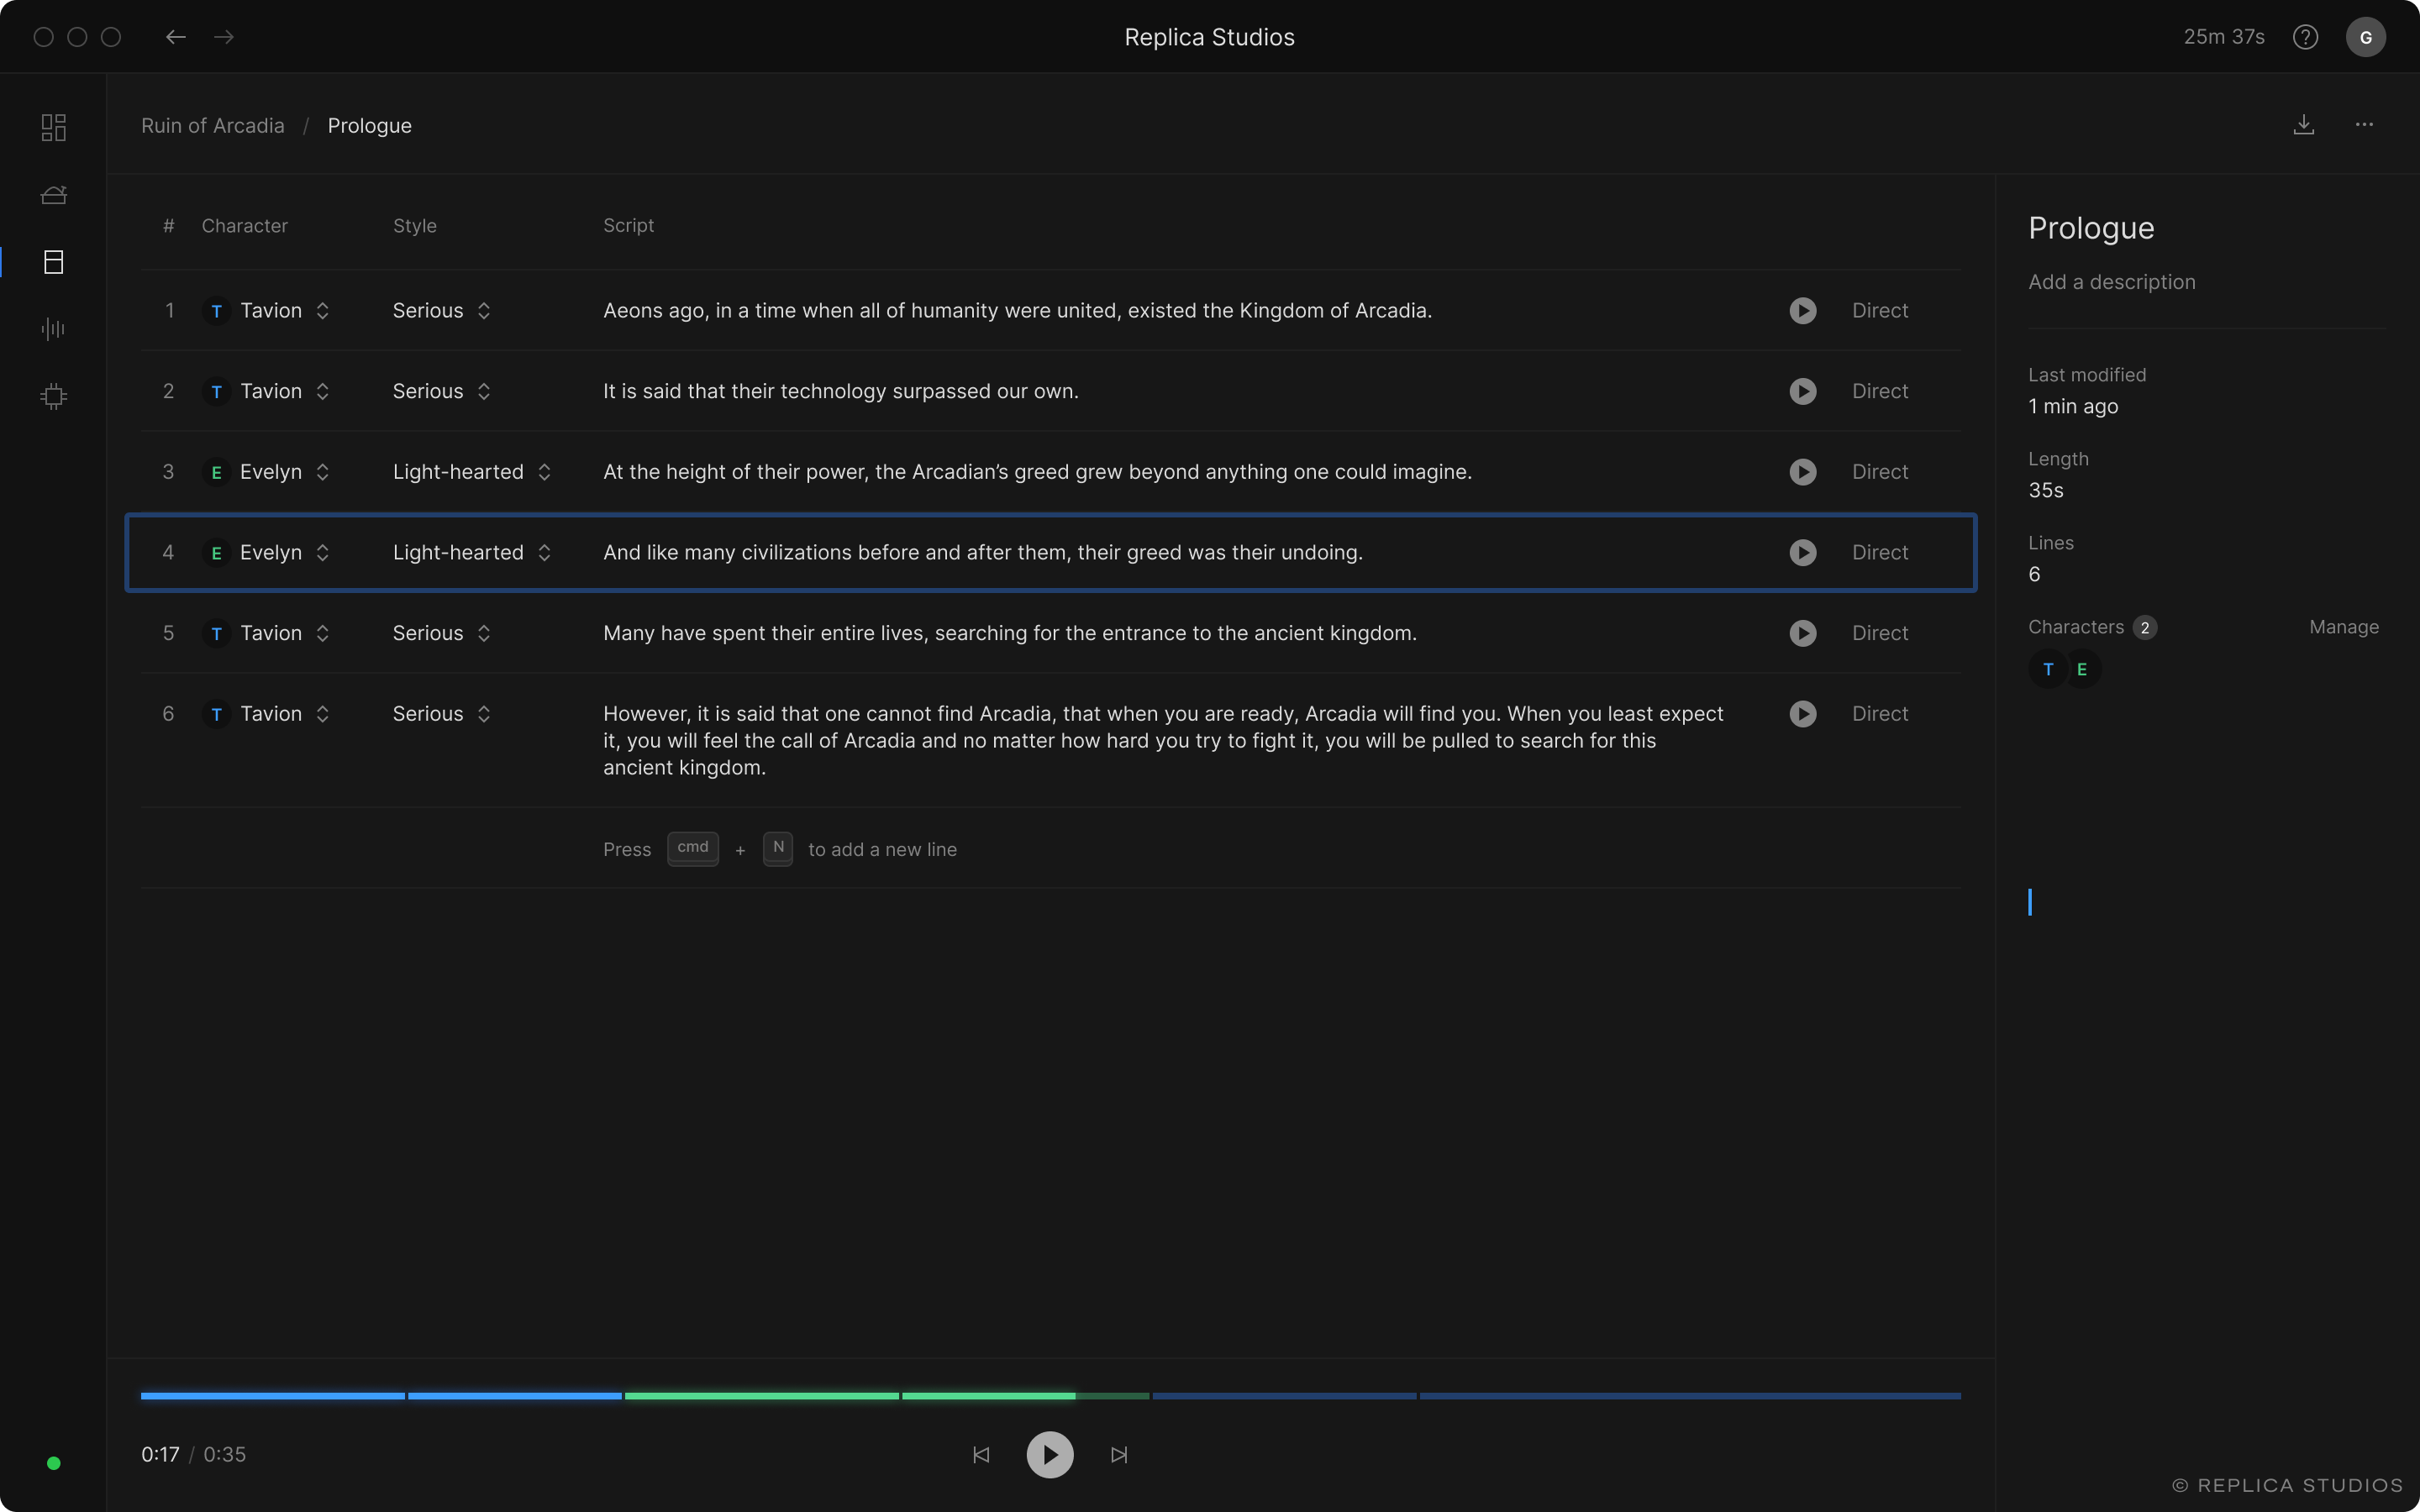Play line 6 audio preview

pos(1802,714)
